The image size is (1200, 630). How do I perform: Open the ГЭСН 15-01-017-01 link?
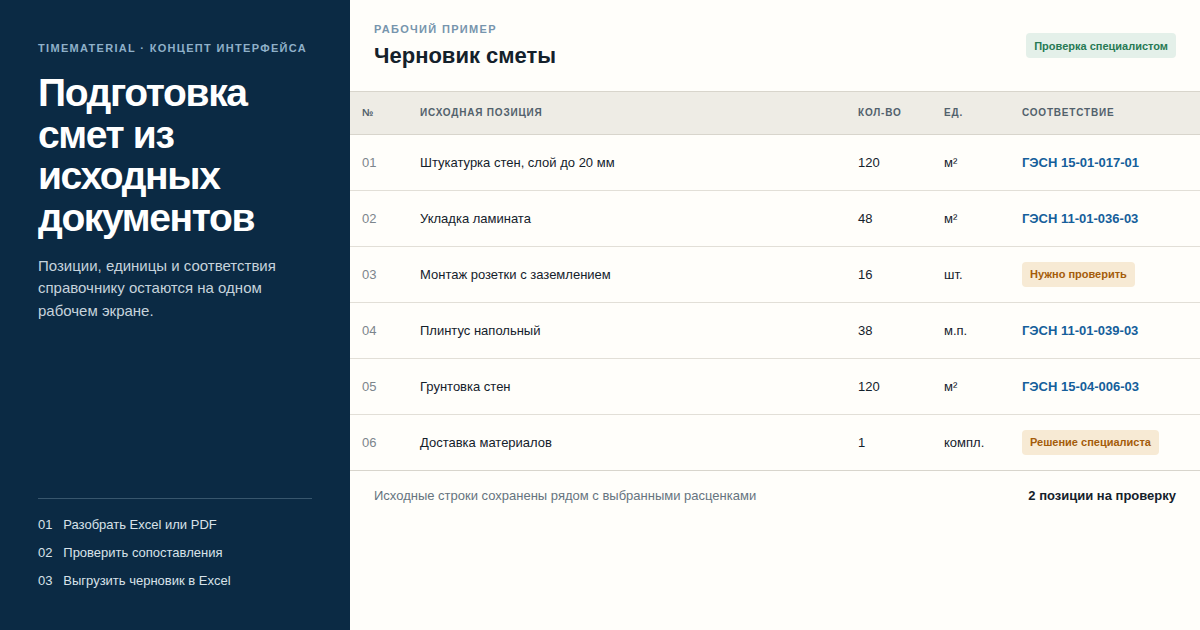point(1080,162)
